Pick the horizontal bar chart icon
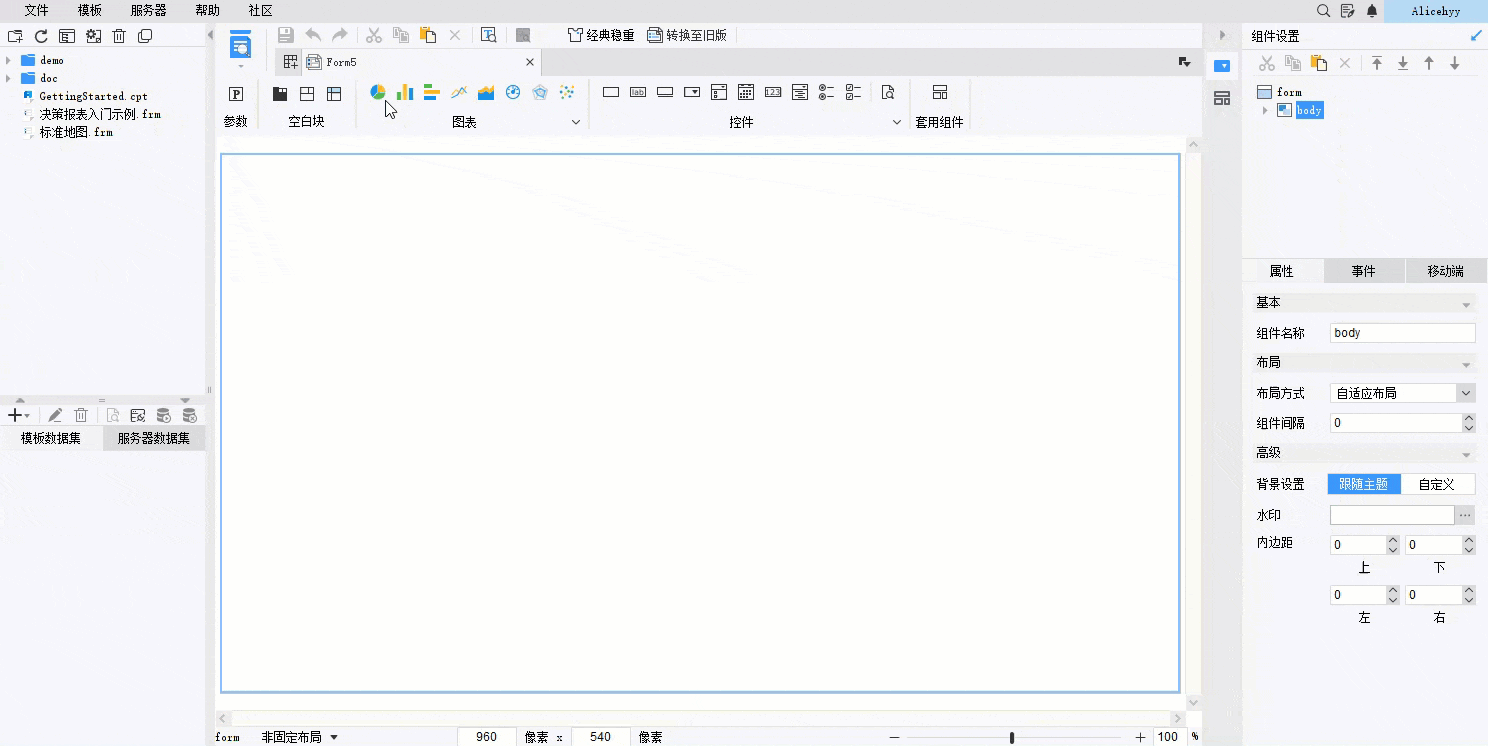 pyautogui.click(x=432, y=92)
